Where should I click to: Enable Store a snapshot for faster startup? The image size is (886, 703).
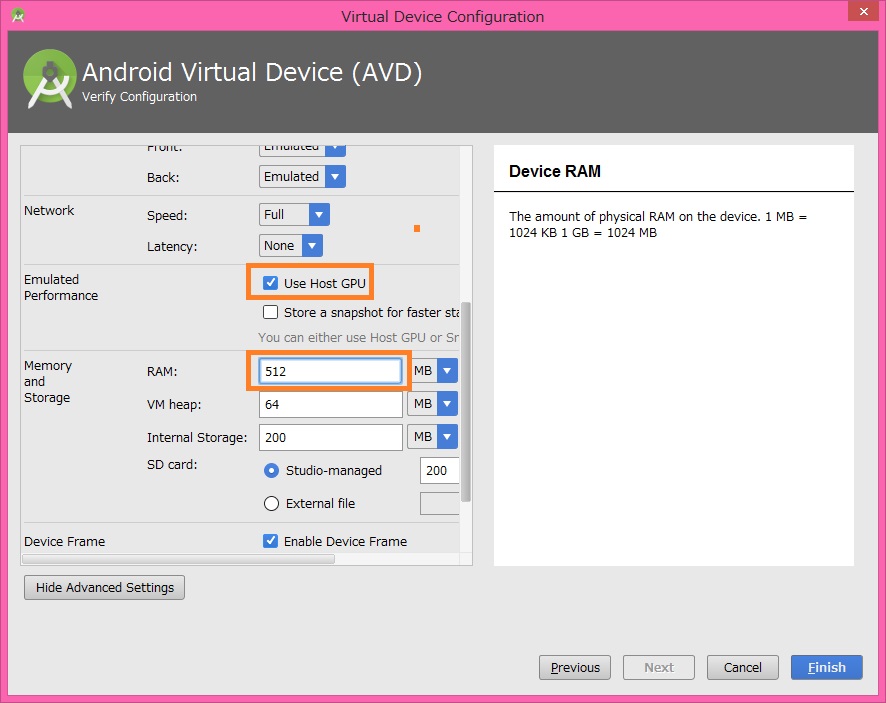click(270, 312)
